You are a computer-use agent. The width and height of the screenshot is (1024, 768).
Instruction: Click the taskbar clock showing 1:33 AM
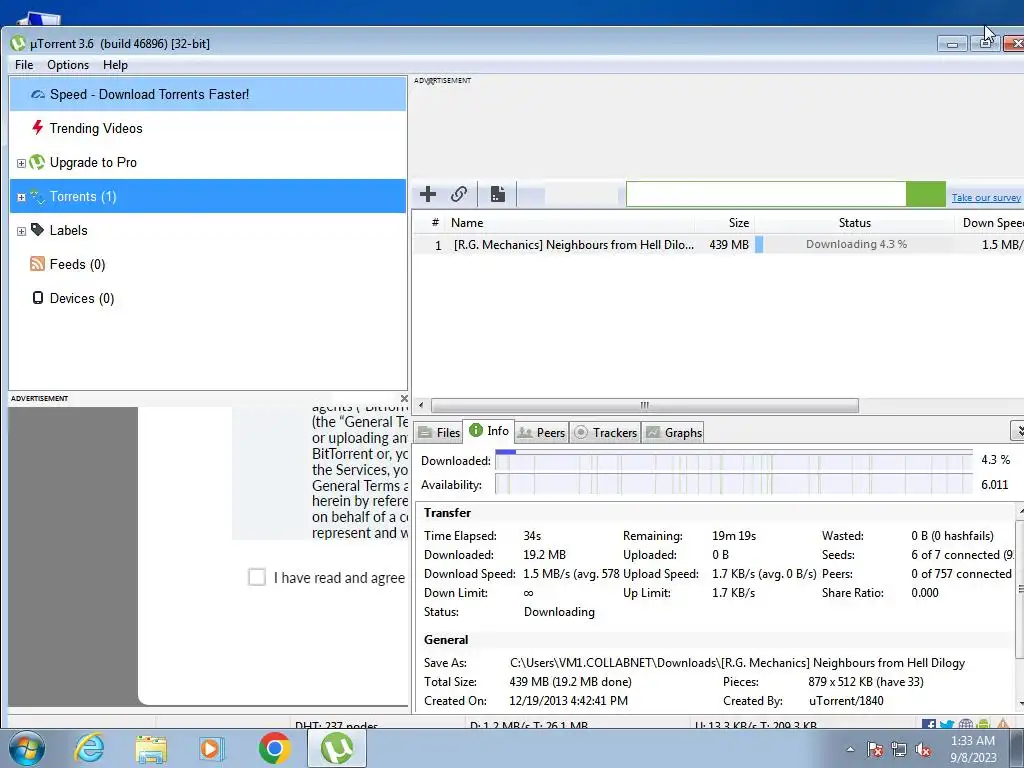pyautogui.click(x=973, y=749)
